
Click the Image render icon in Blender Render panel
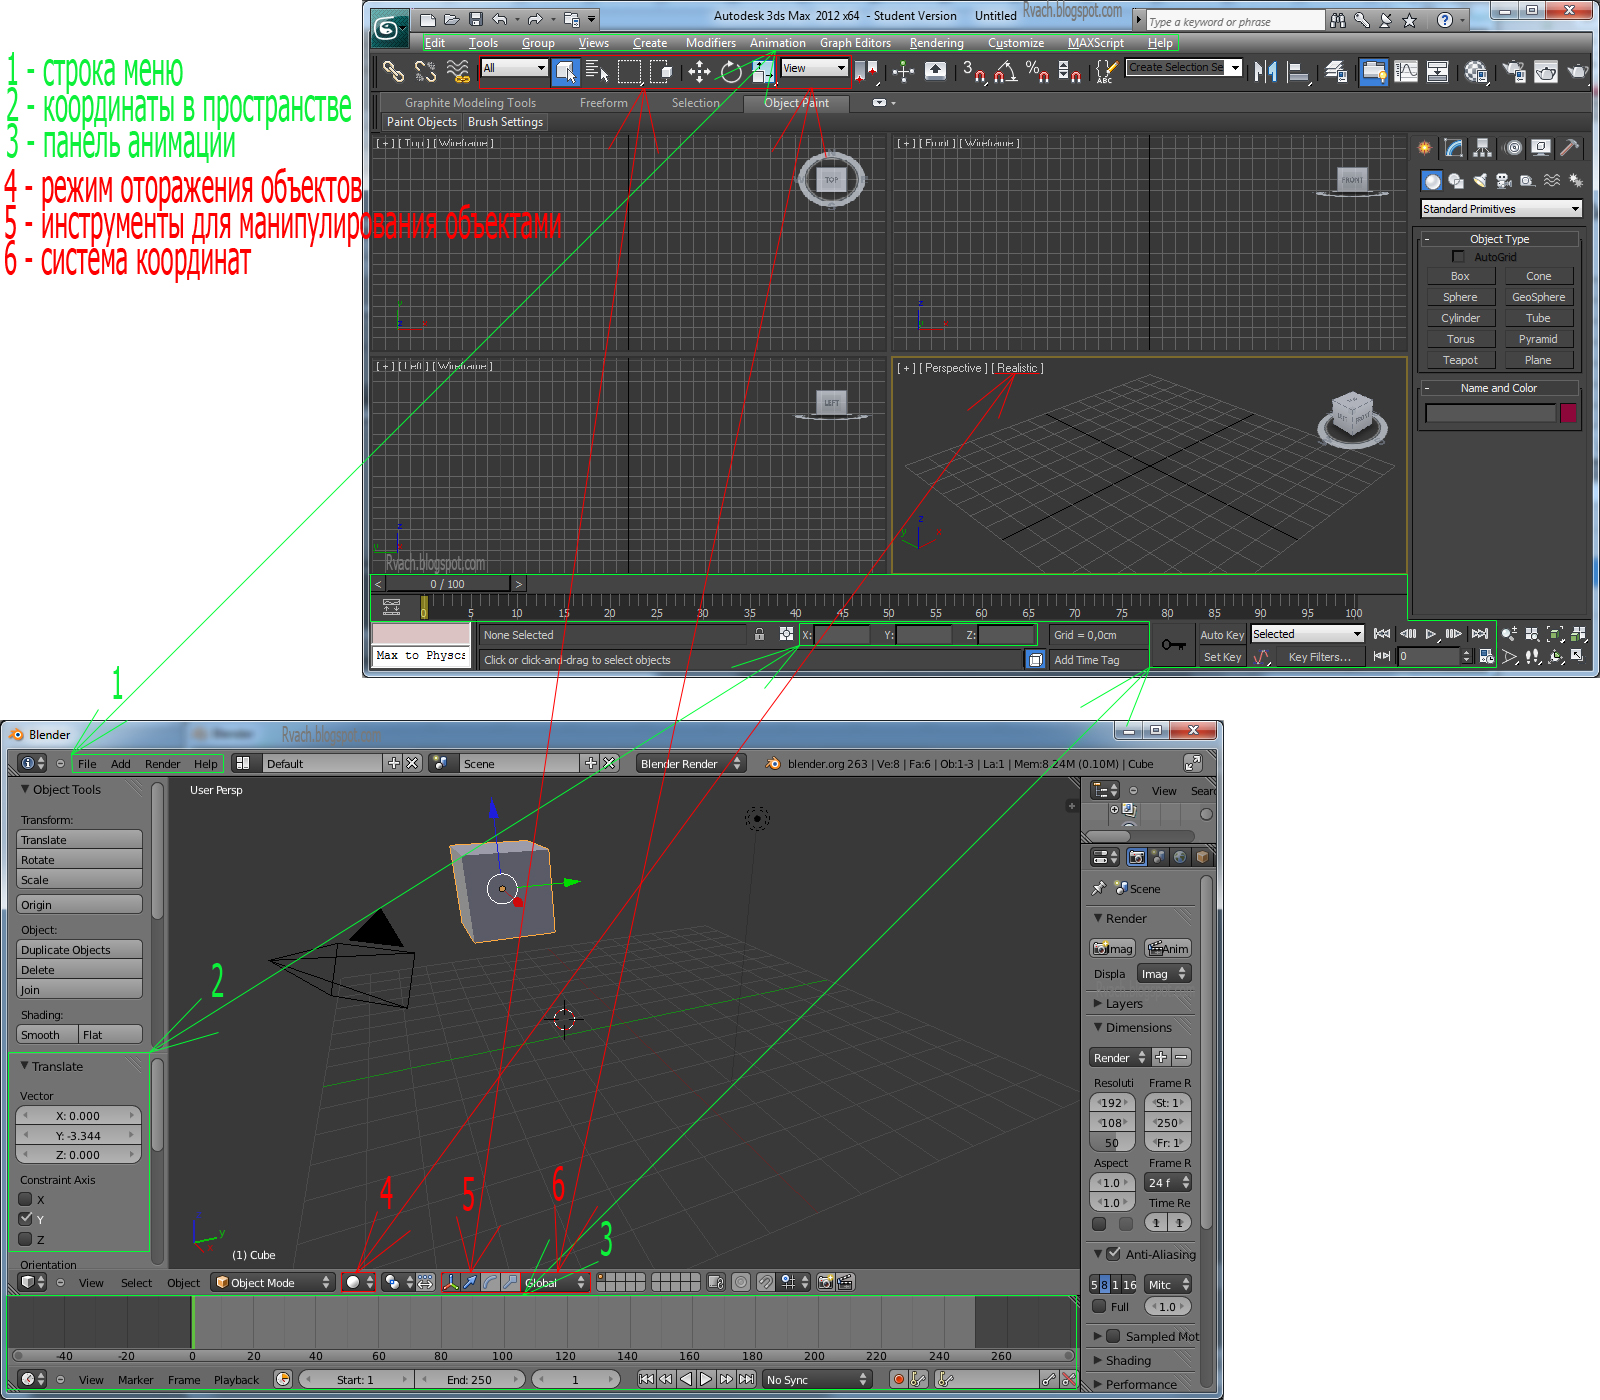(1111, 948)
